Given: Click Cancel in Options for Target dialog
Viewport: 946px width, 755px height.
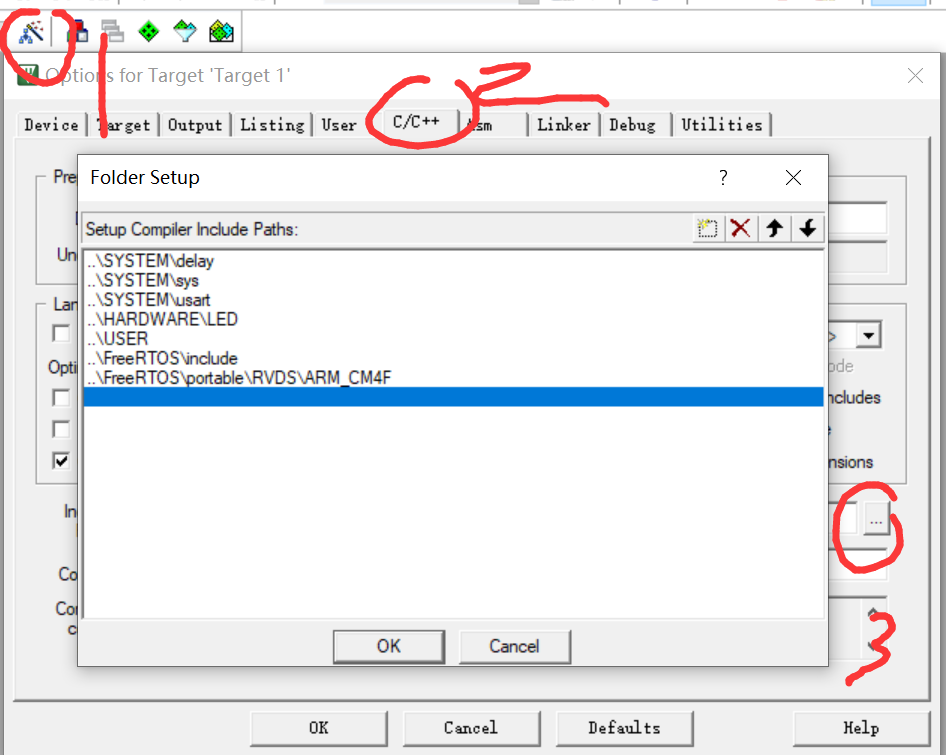Looking at the screenshot, I should (x=471, y=728).
